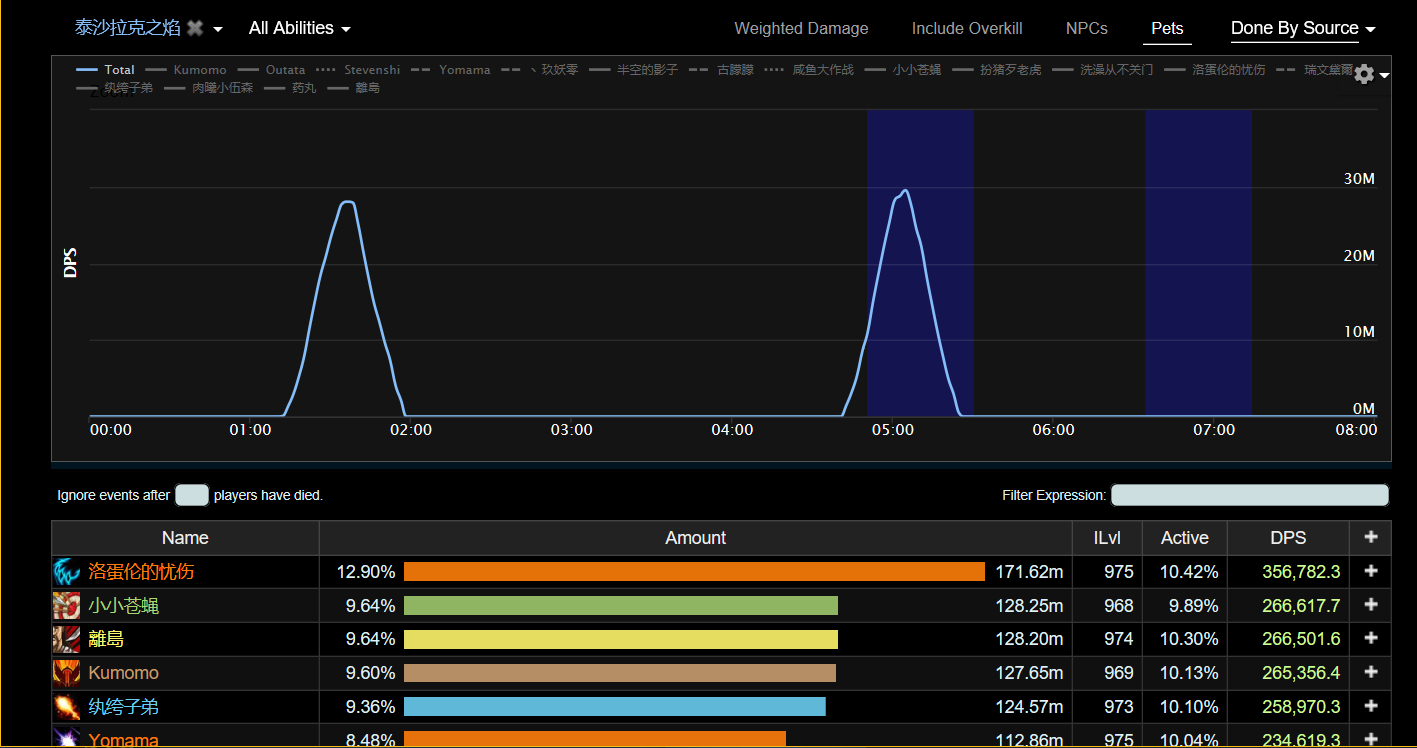Remove the 泰沙拉克之焰 filter via X icon
Viewport: 1417px width, 748px height.
click(195, 28)
